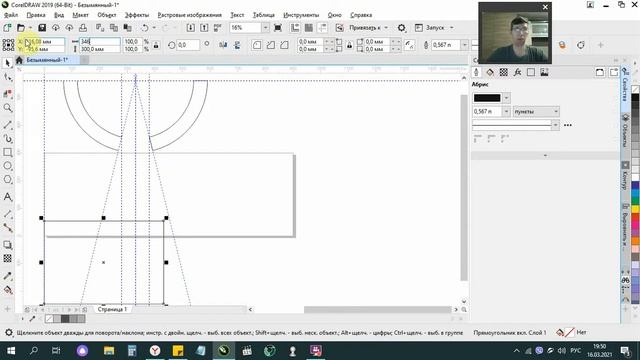Publish to PDF icon
Viewport: 640px width, 360px height.
tap(218, 28)
